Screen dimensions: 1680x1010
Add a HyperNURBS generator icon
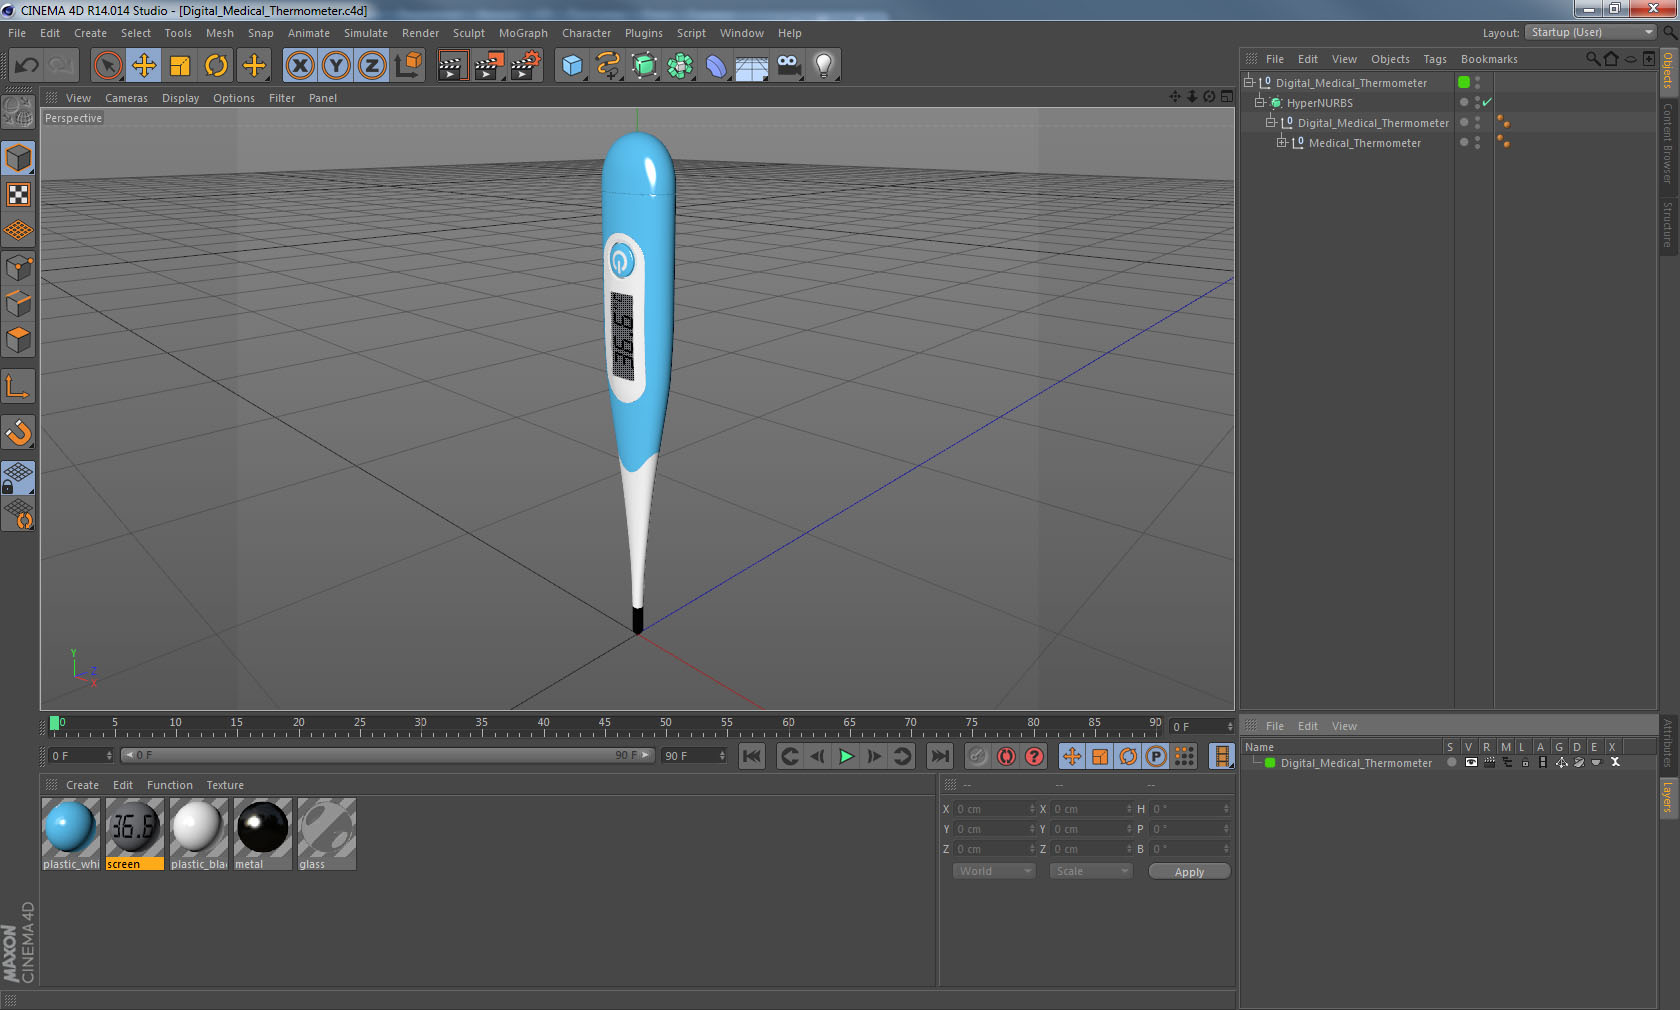tap(644, 66)
